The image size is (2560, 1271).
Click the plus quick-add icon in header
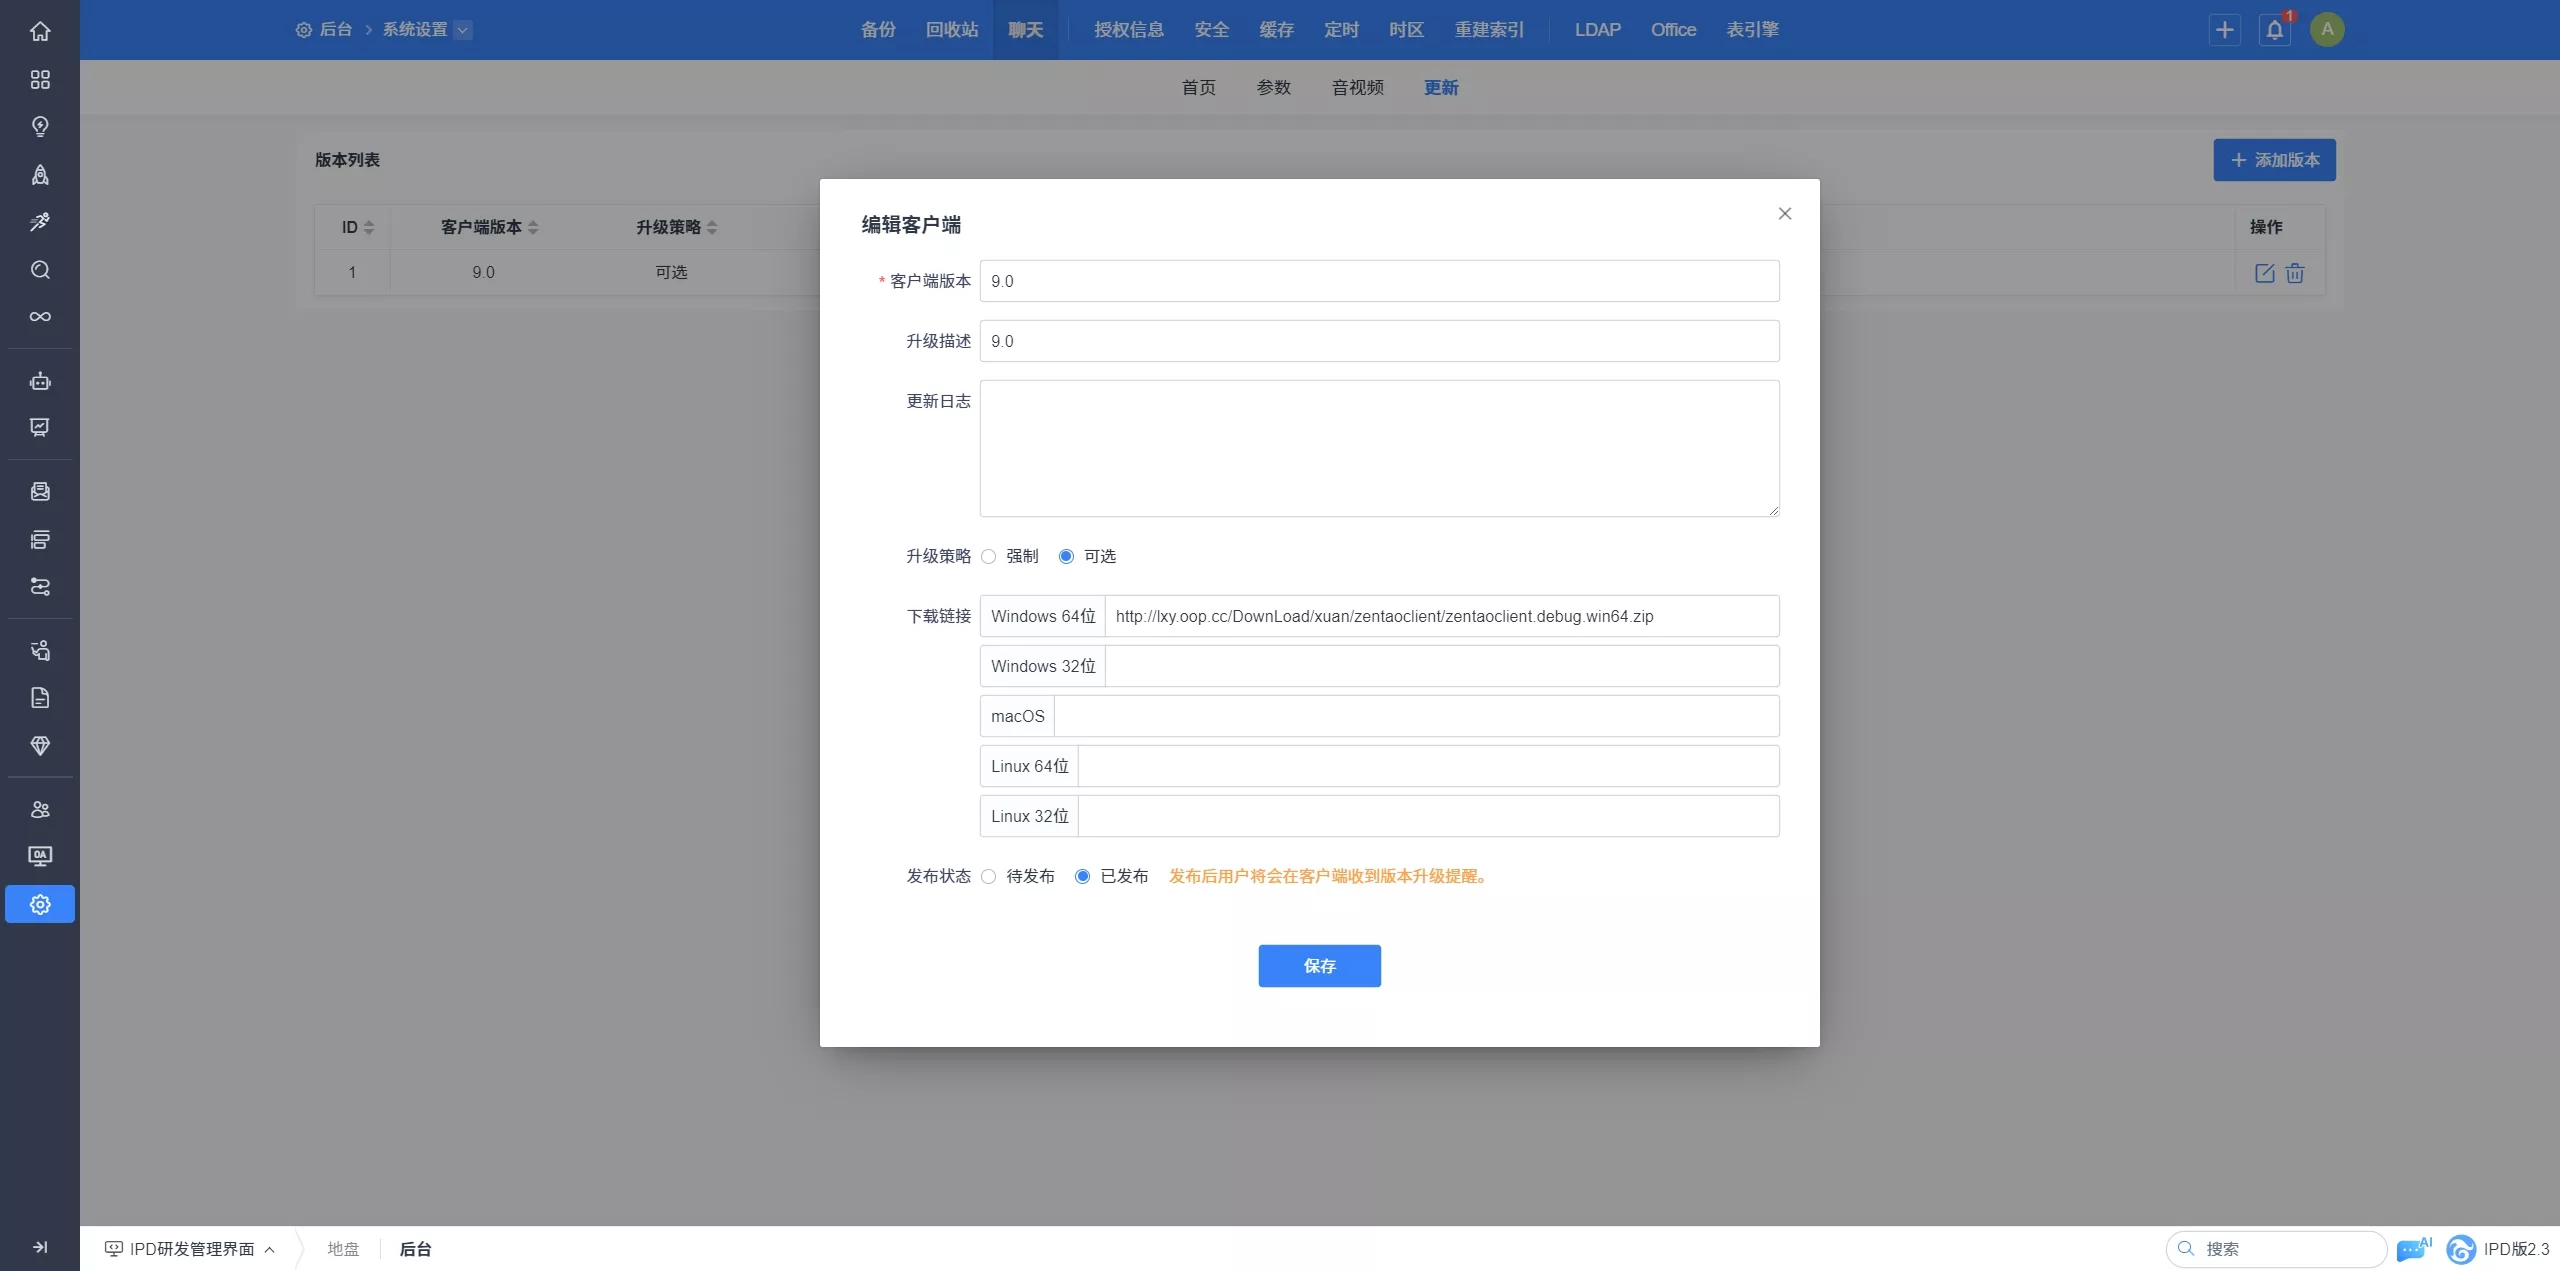click(x=2224, y=30)
